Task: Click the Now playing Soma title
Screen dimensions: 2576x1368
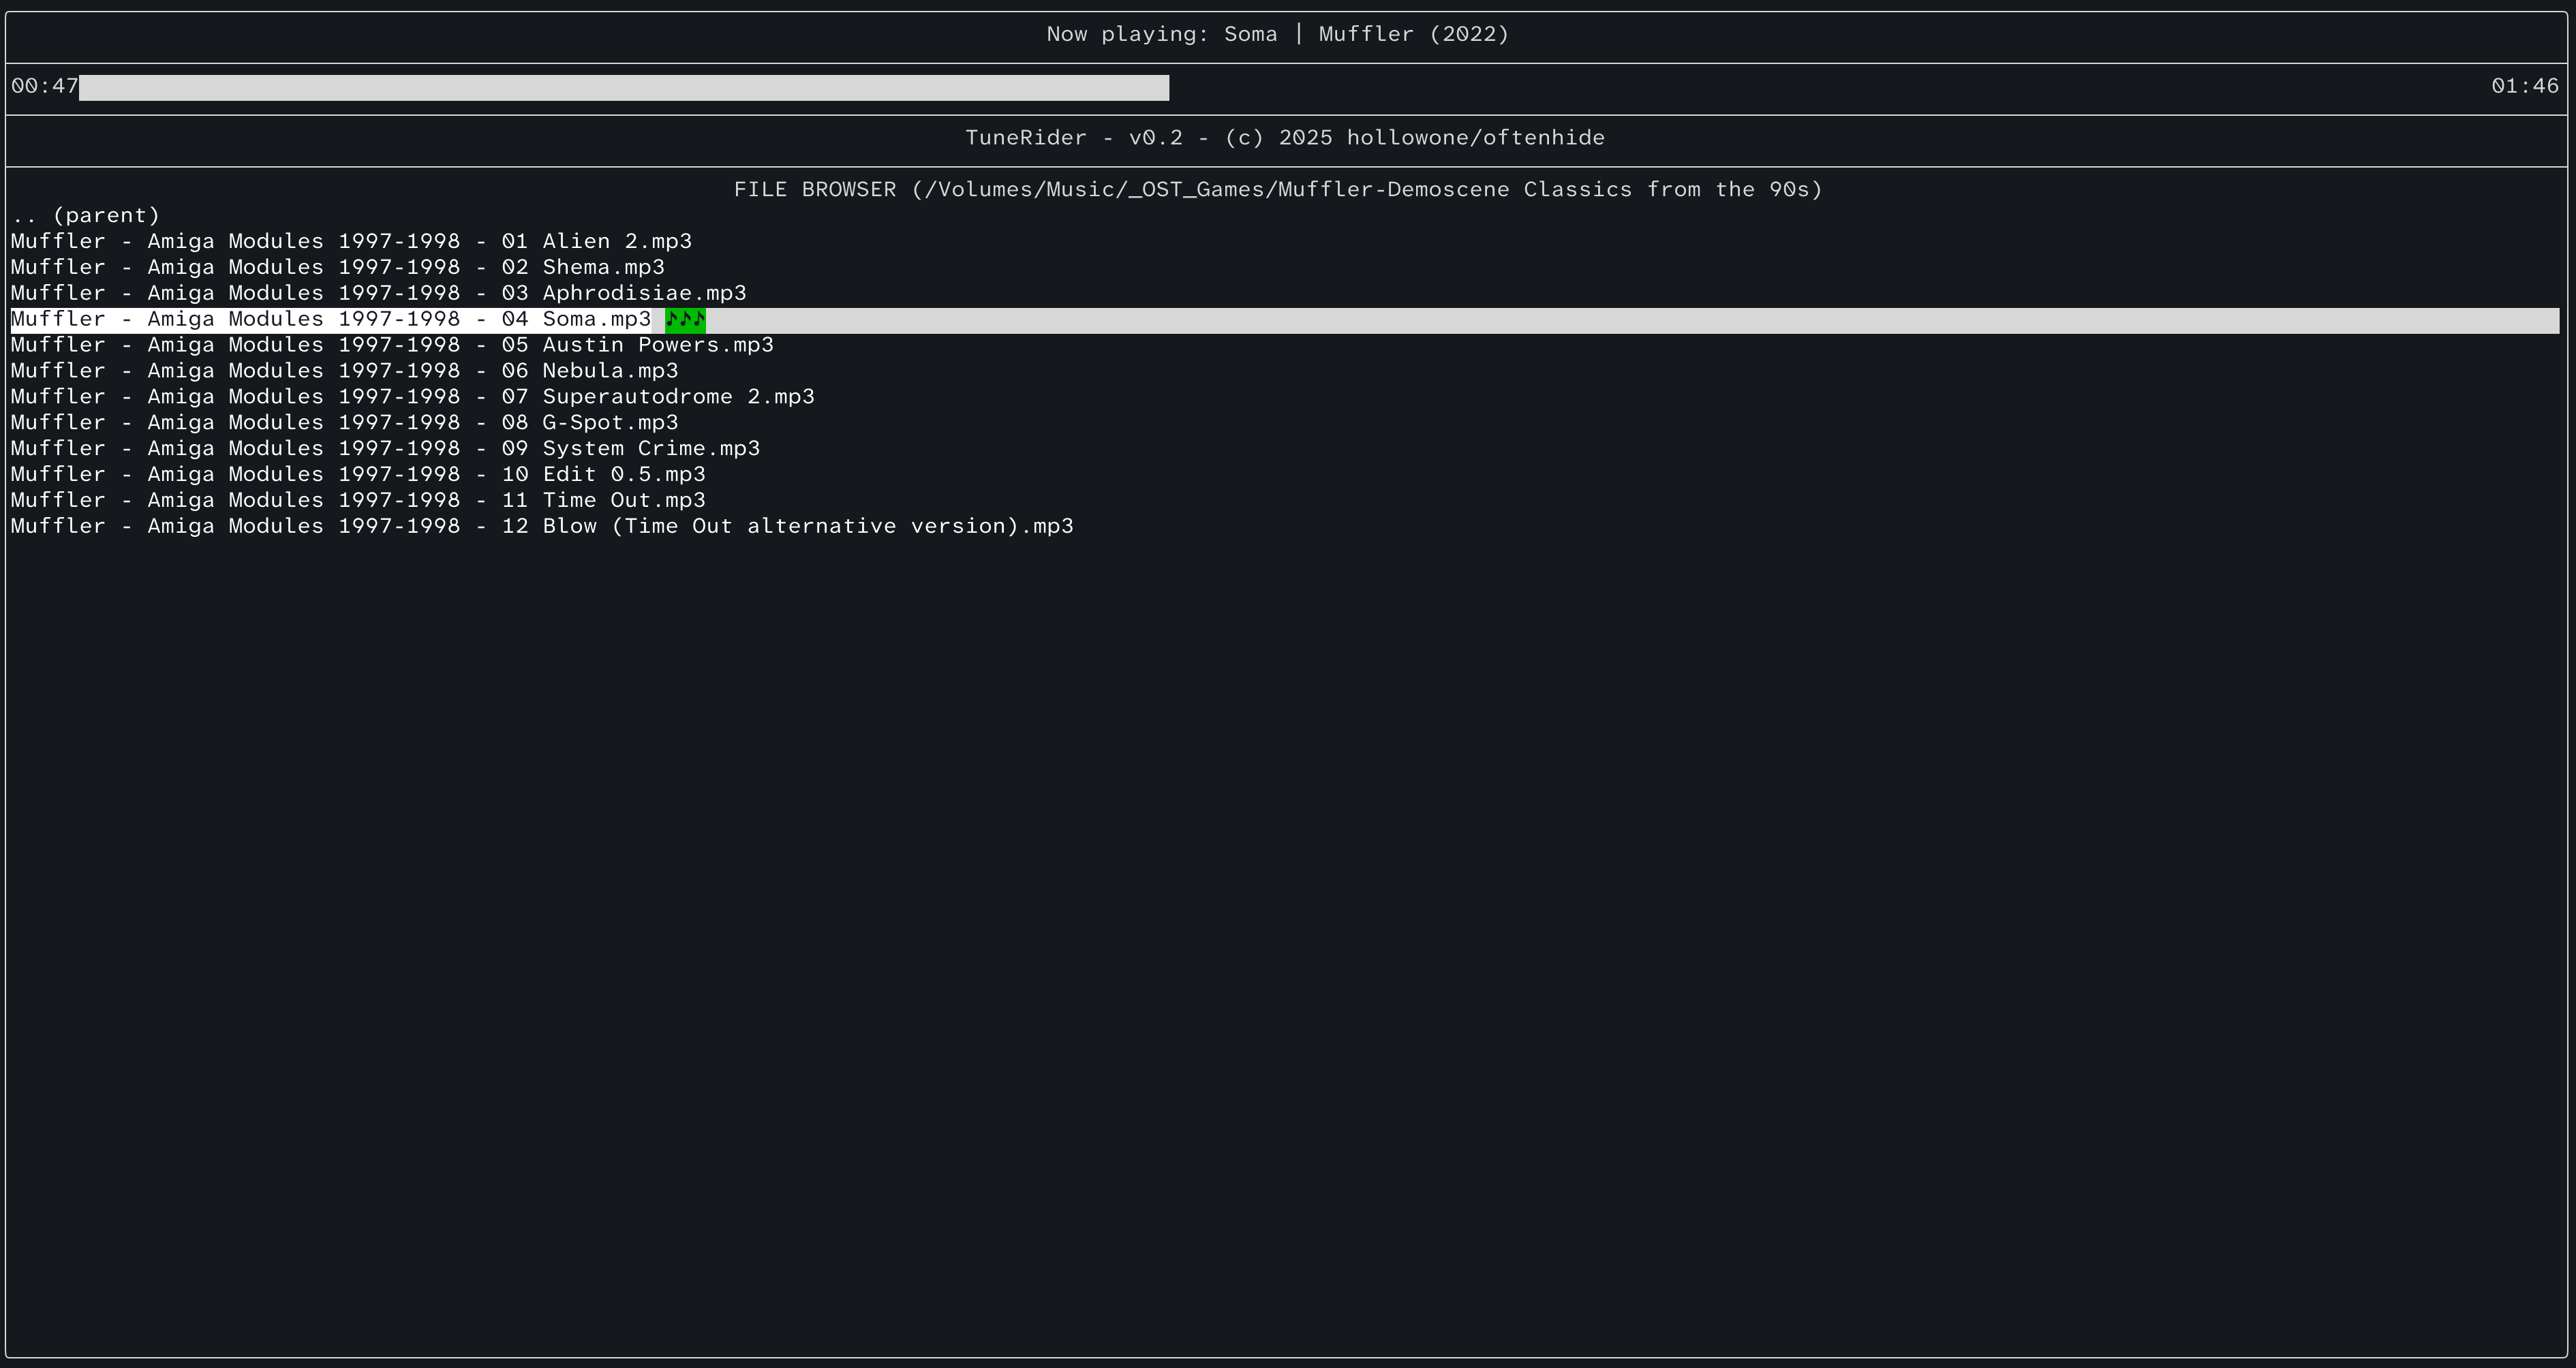Action: pyautogui.click(x=1278, y=35)
